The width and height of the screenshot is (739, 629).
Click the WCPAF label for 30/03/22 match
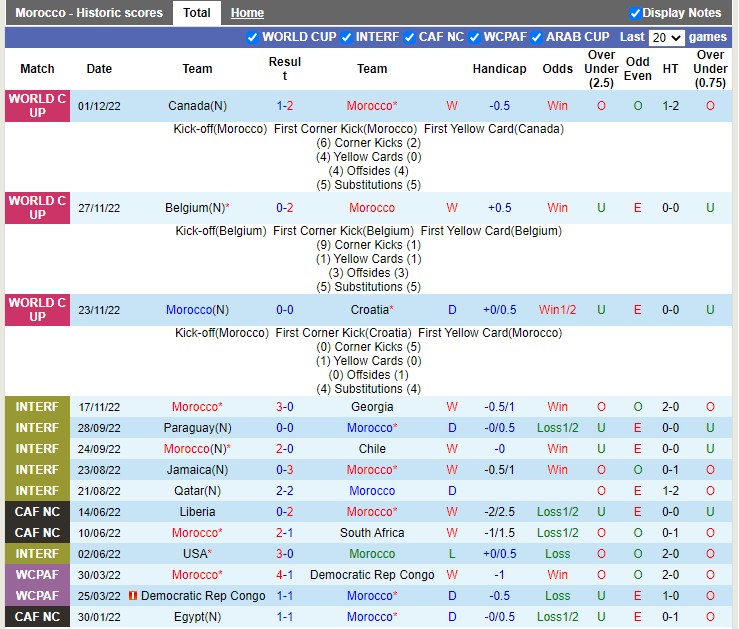pos(37,575)
